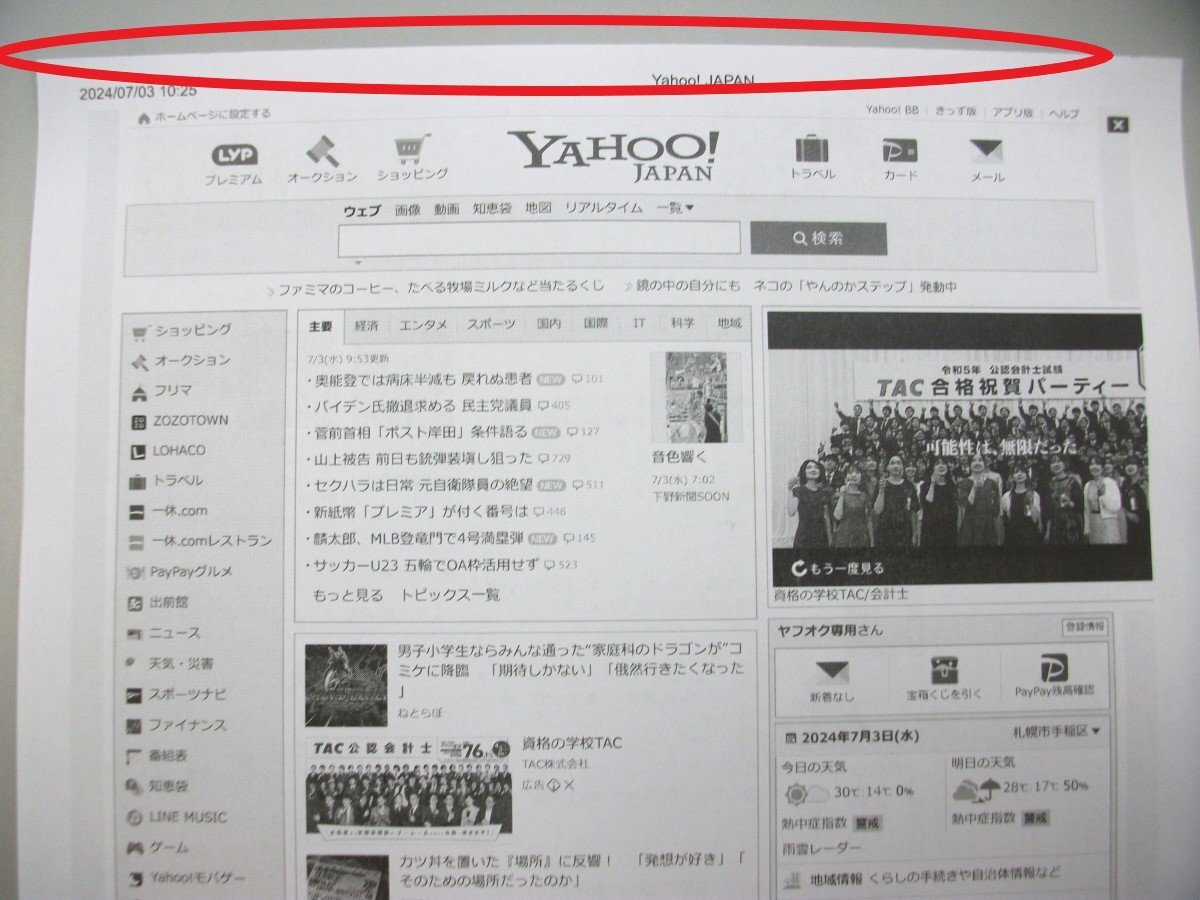
Task: Click 宝箱くじを引く treasure box icon
Action: [944, 669]
